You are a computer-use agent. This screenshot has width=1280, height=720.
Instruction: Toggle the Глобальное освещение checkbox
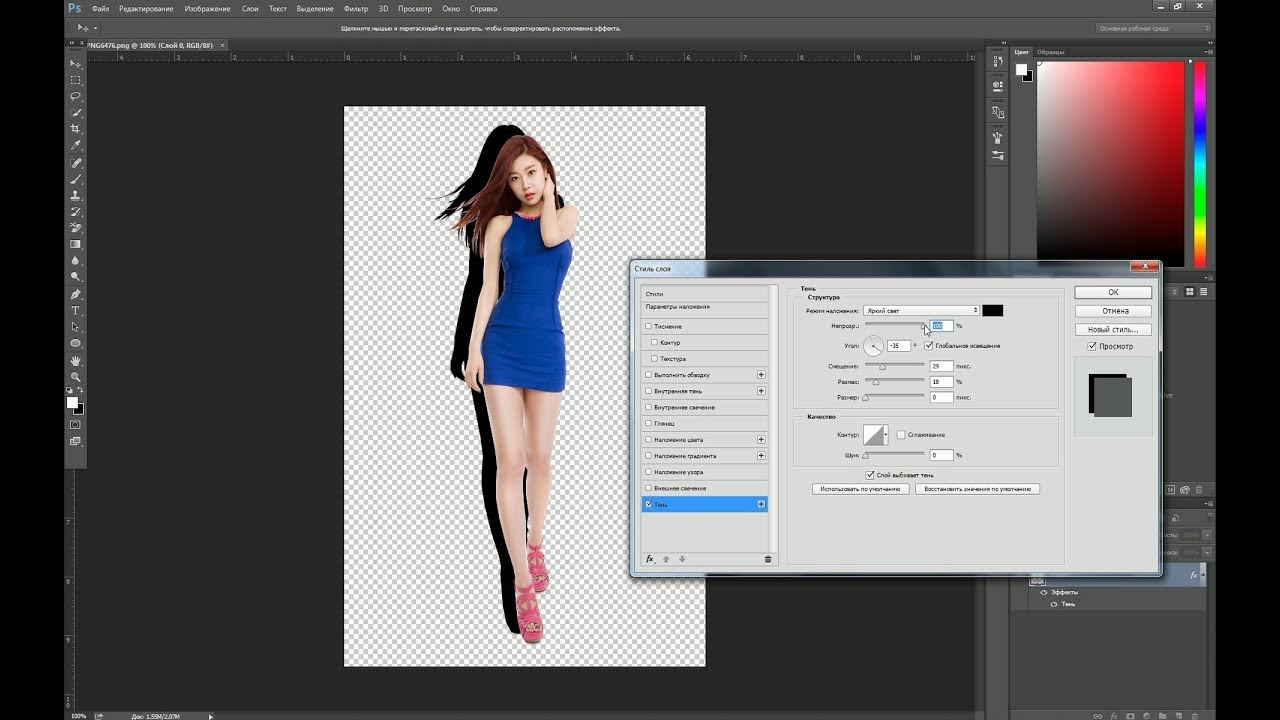(929, 346)
